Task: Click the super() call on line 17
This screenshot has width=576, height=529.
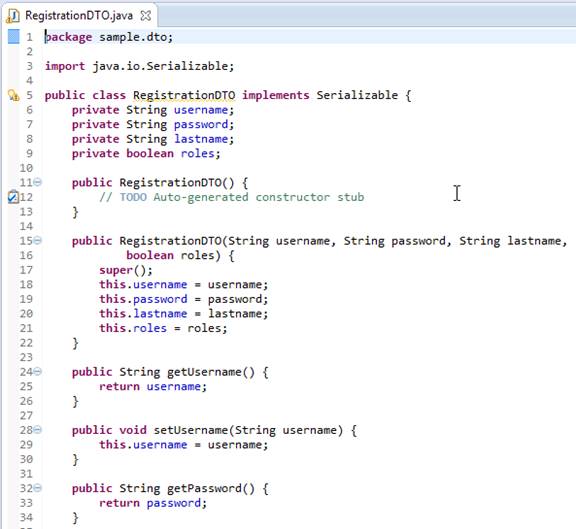Action: pos(126,270)
